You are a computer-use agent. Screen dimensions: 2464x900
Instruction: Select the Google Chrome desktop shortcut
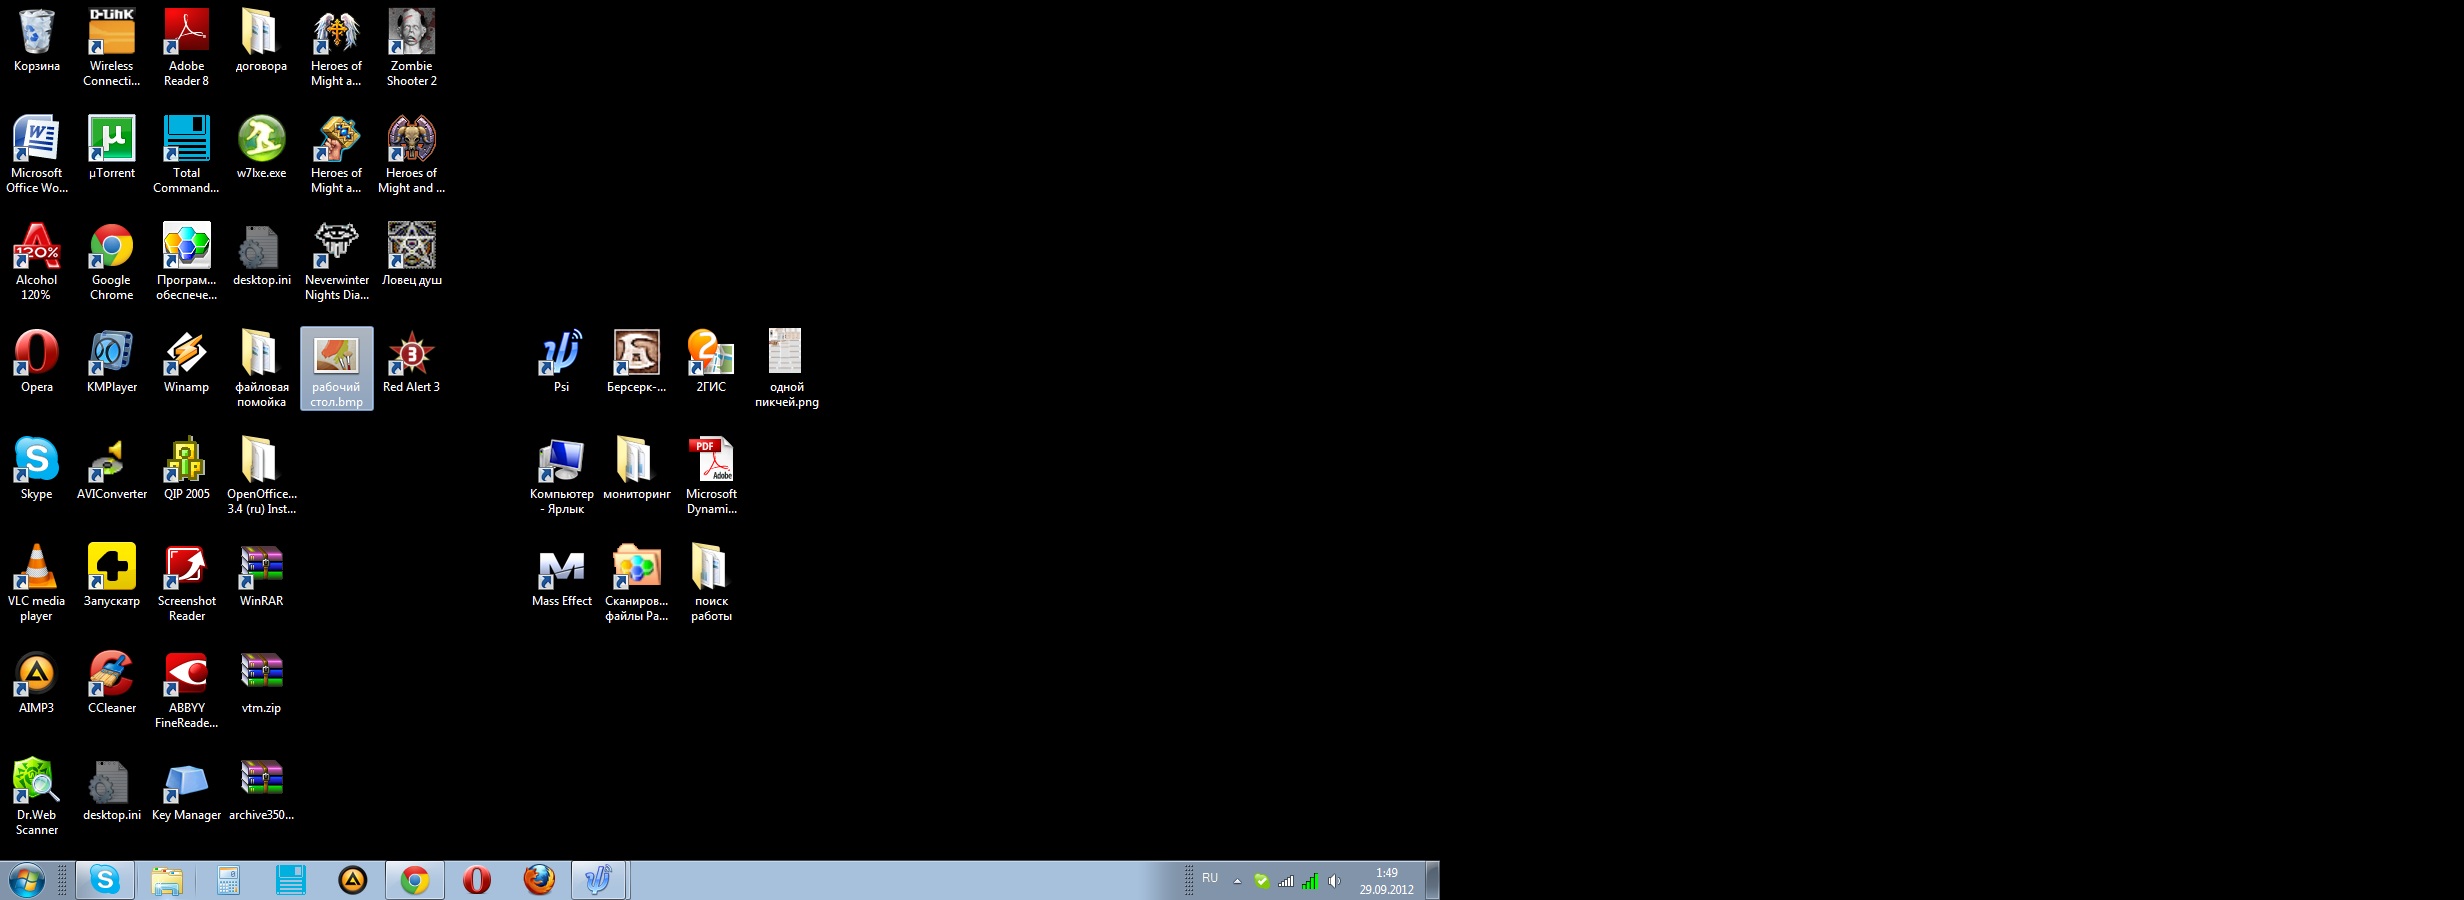click(112, 261)
